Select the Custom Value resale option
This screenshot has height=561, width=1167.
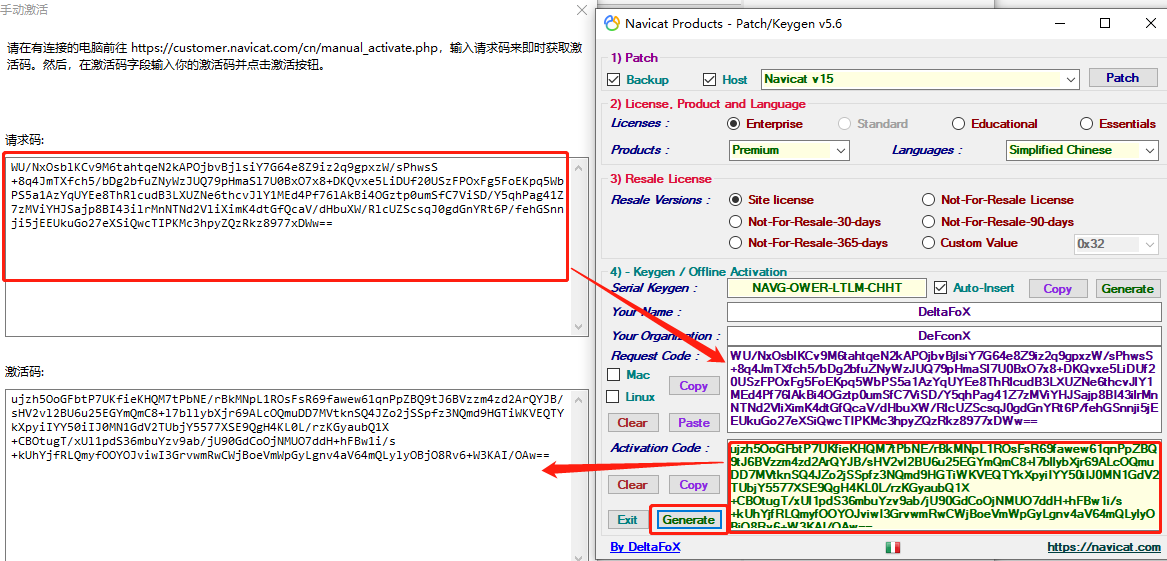point(929,243)
